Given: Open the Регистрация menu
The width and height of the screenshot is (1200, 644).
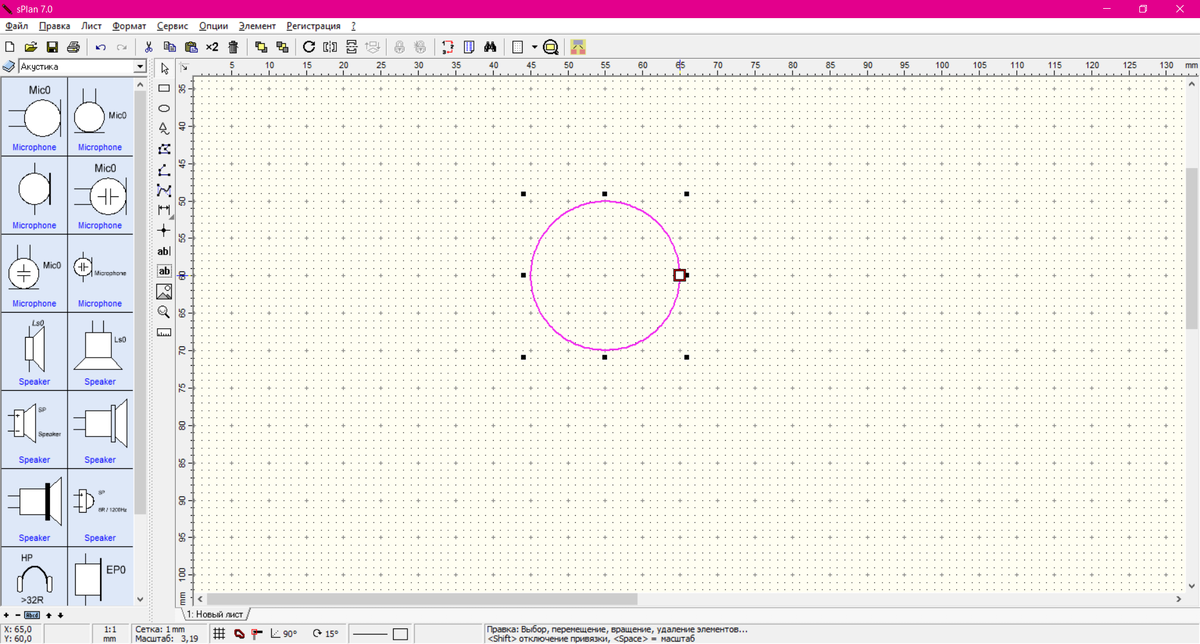Looking at the screenshot, I should coord(313,25).
